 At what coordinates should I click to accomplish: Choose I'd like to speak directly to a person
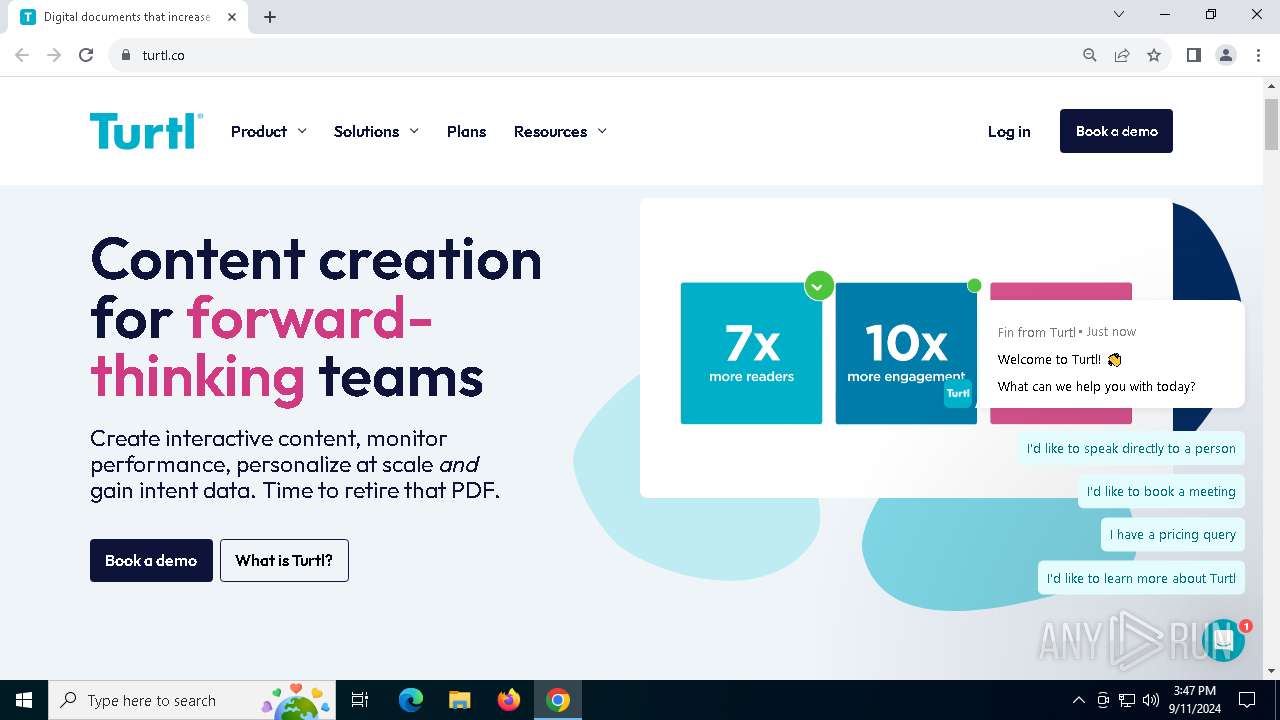point(1131,448)
